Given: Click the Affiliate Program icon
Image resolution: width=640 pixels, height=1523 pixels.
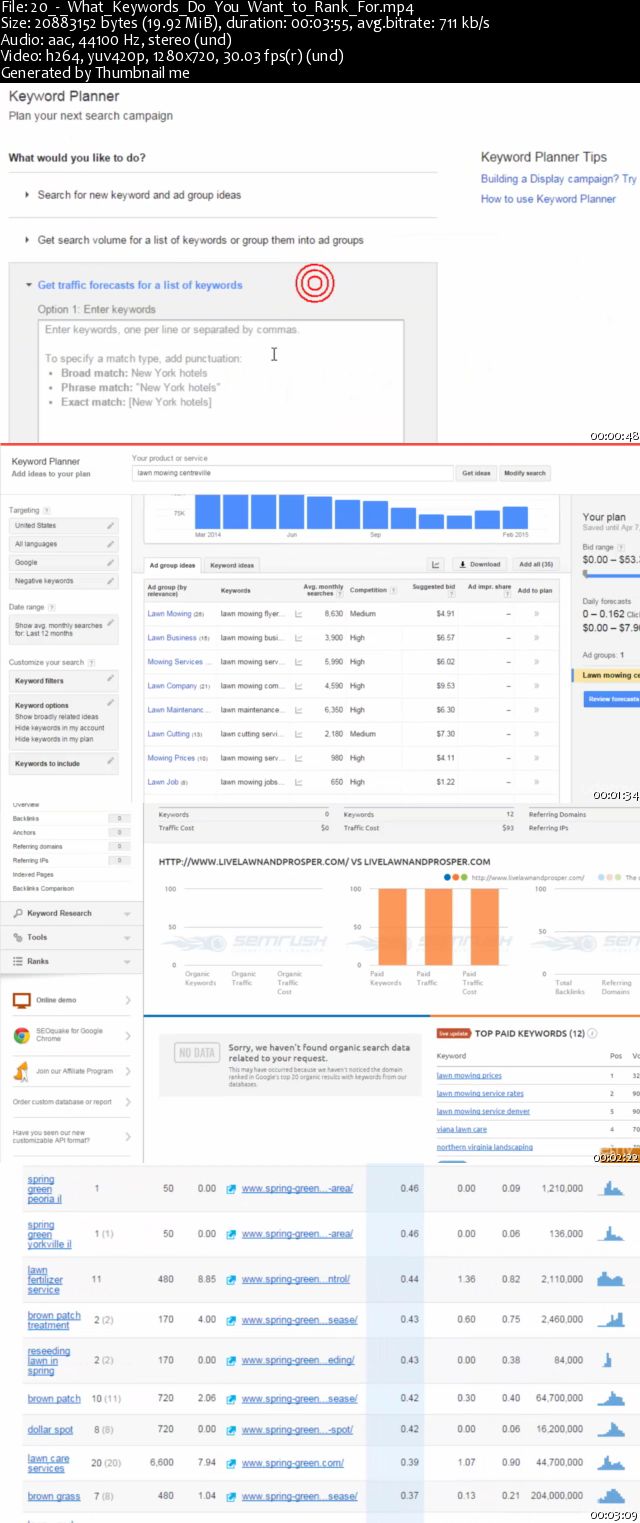Looking at the screenshot, I should click(21, 1071).
